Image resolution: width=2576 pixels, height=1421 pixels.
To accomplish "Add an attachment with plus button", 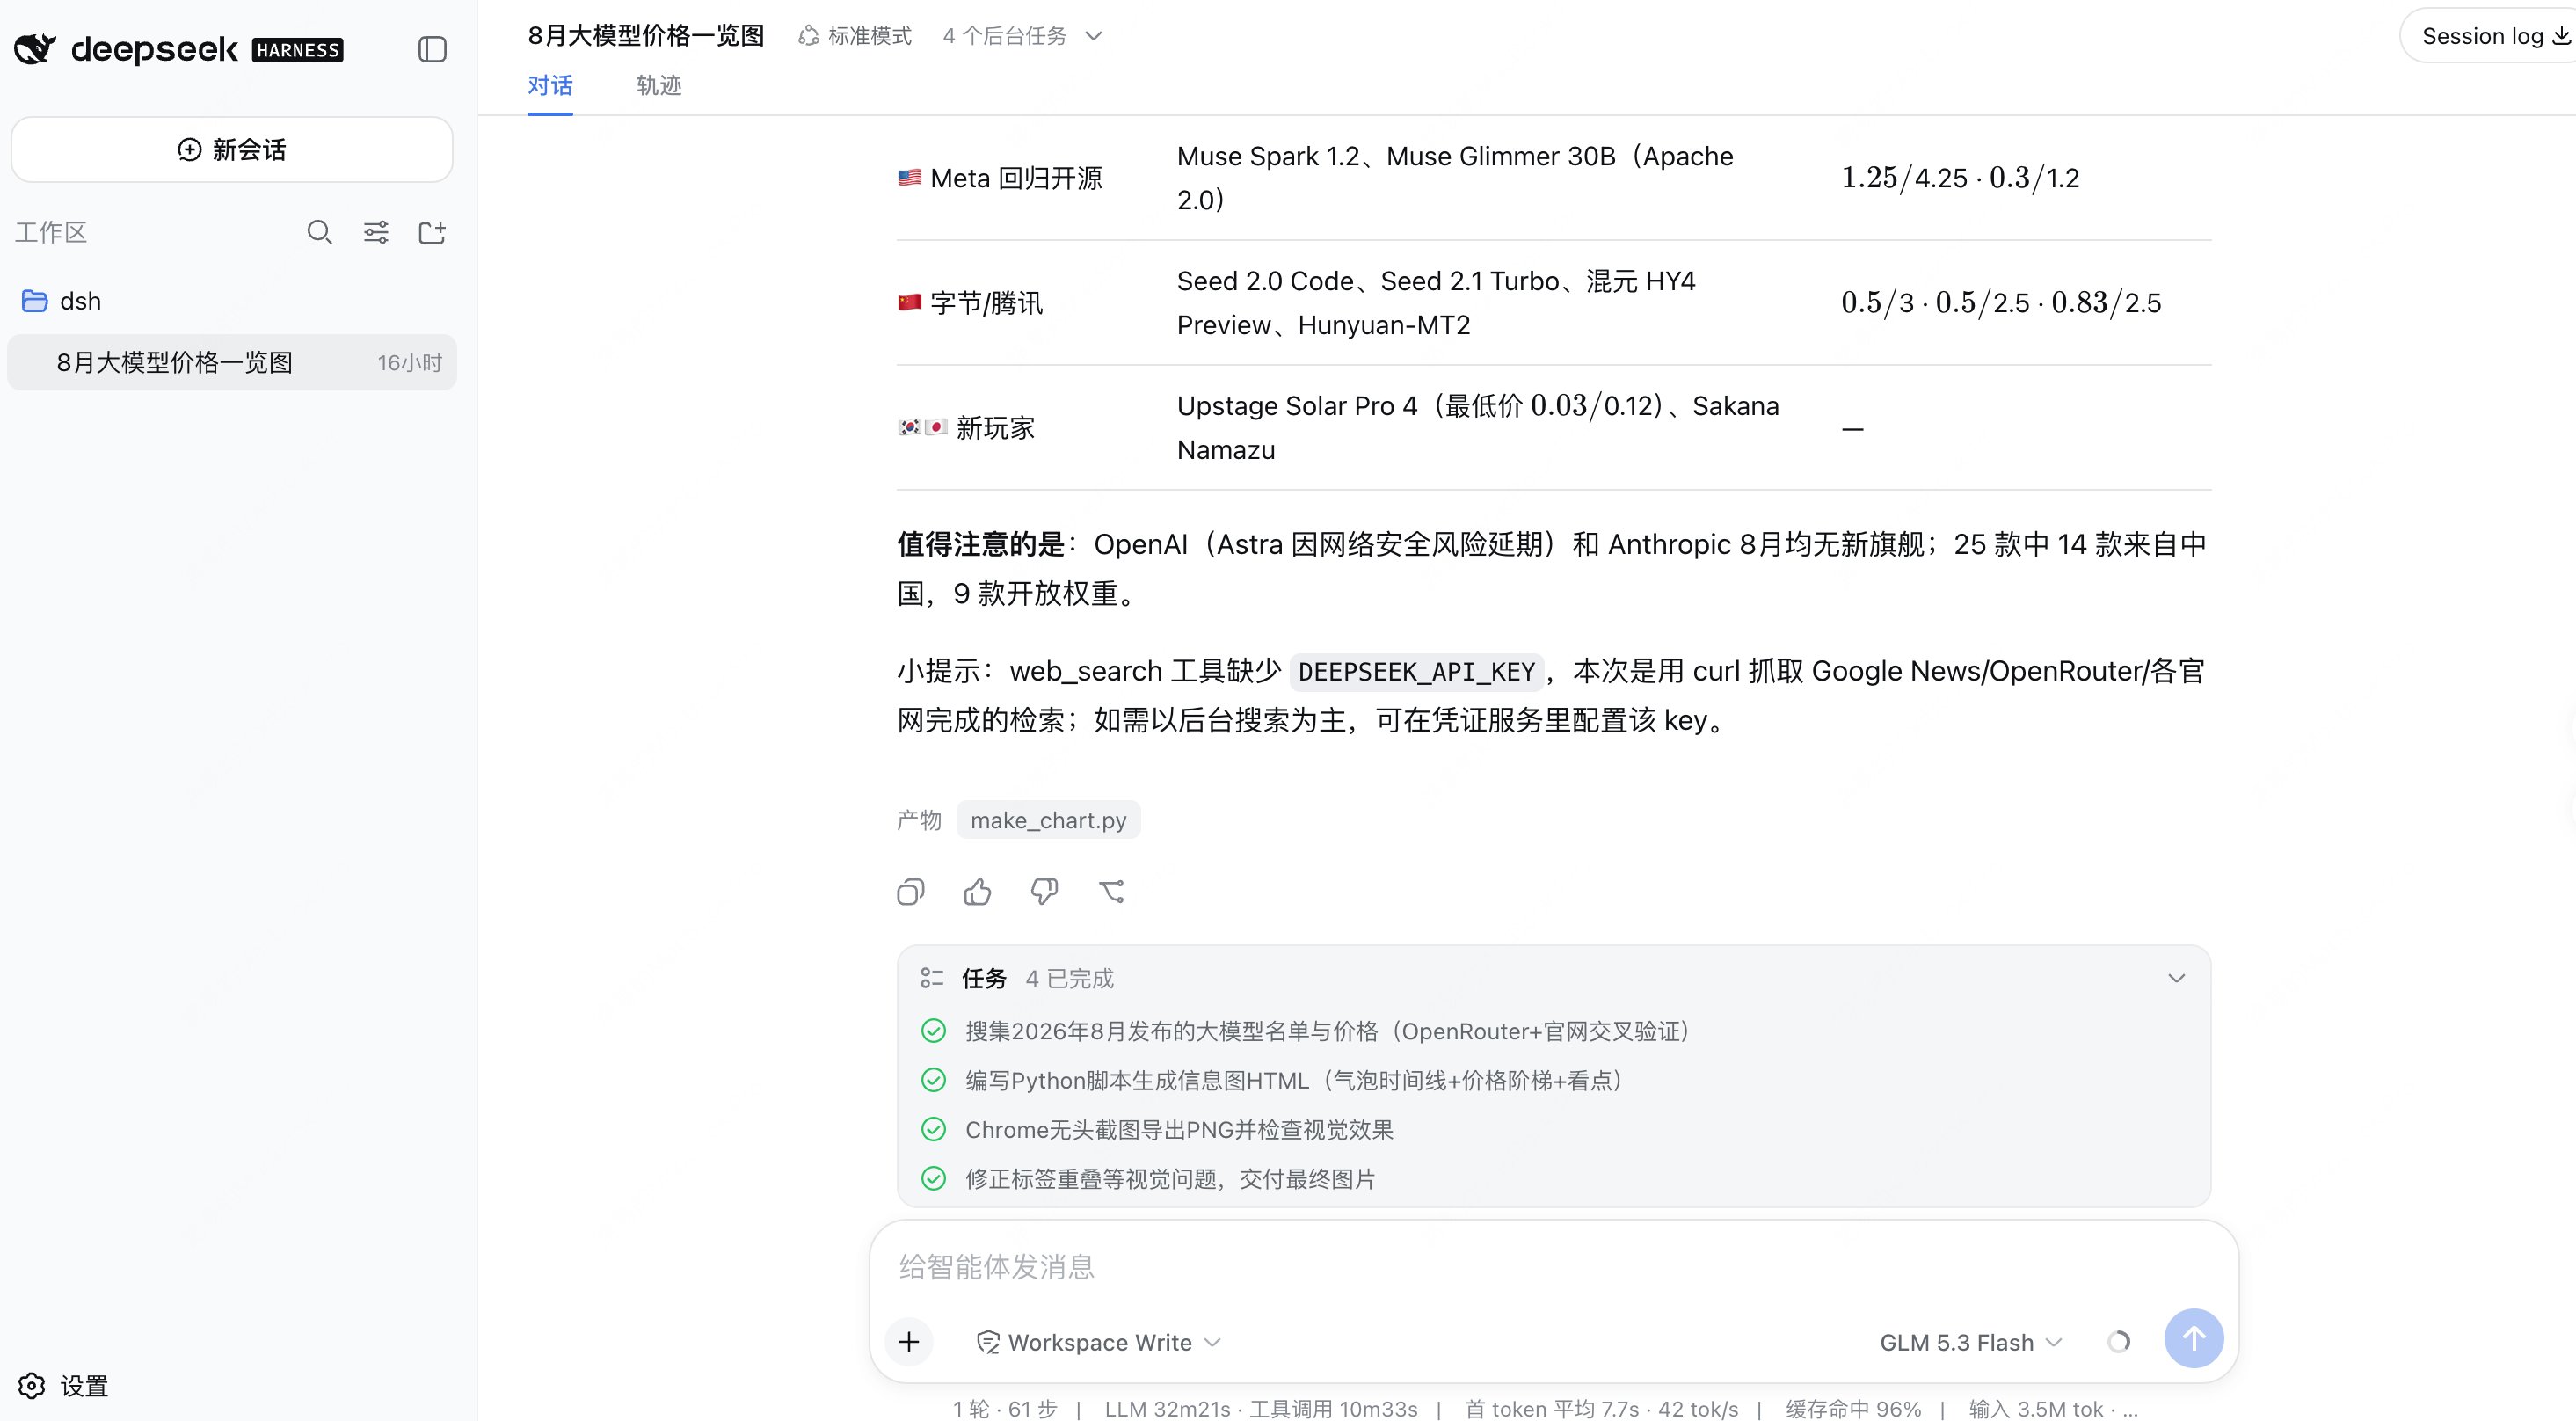I will pos(909,1341).
